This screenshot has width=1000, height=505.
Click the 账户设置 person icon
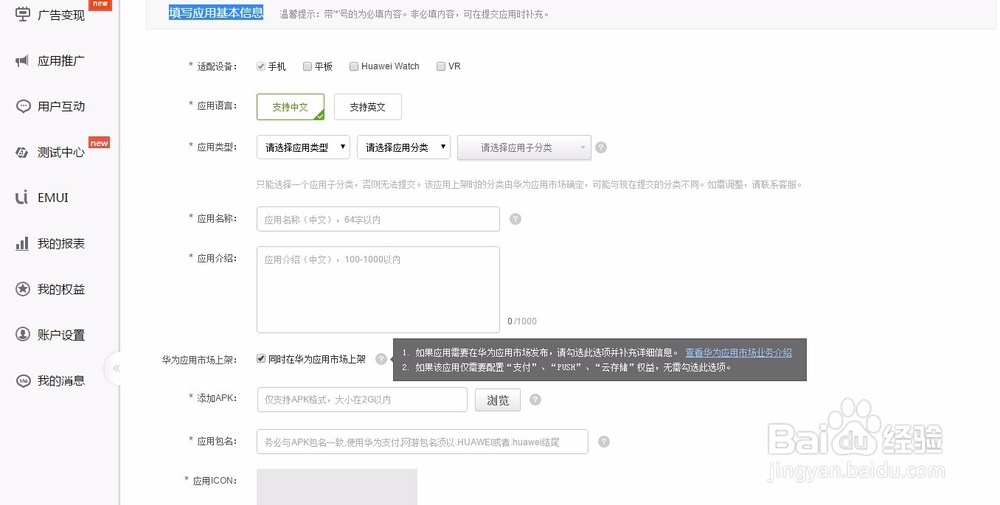click(23, 335)
